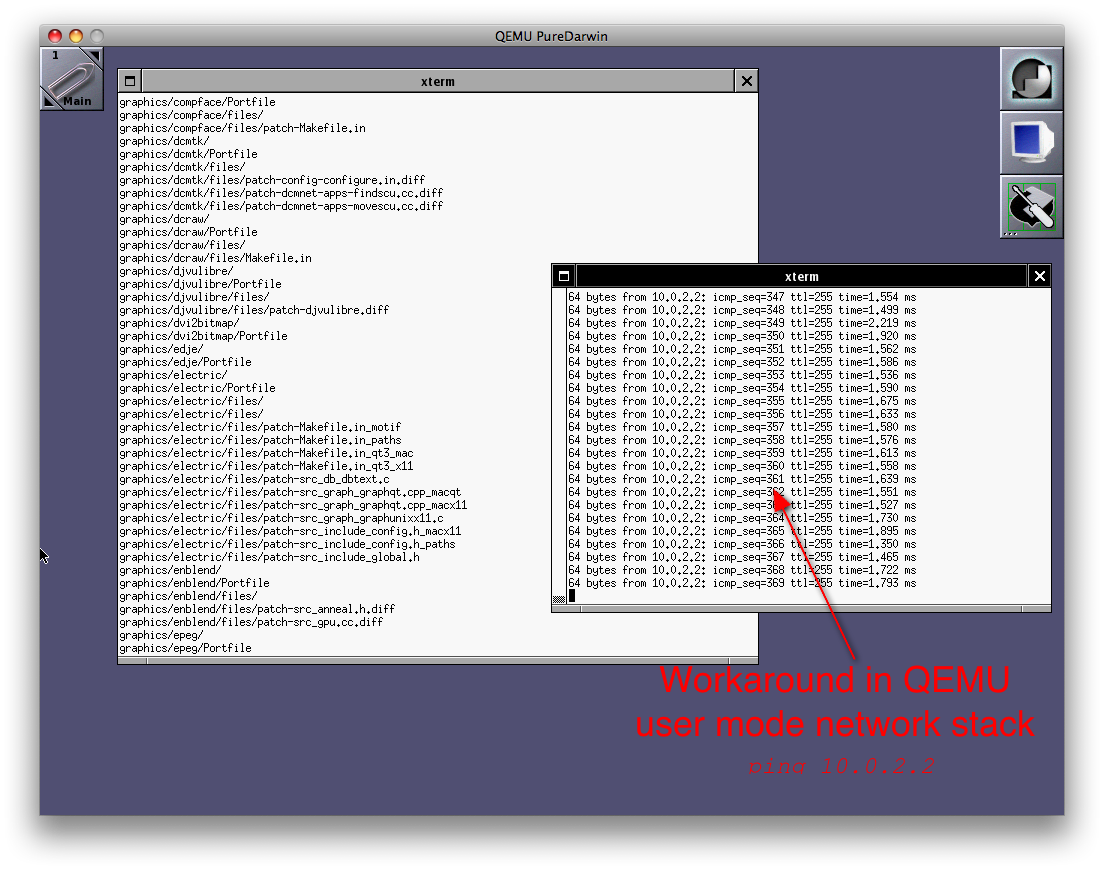Click the ping line with icmp_seq=350

point(742,336)
